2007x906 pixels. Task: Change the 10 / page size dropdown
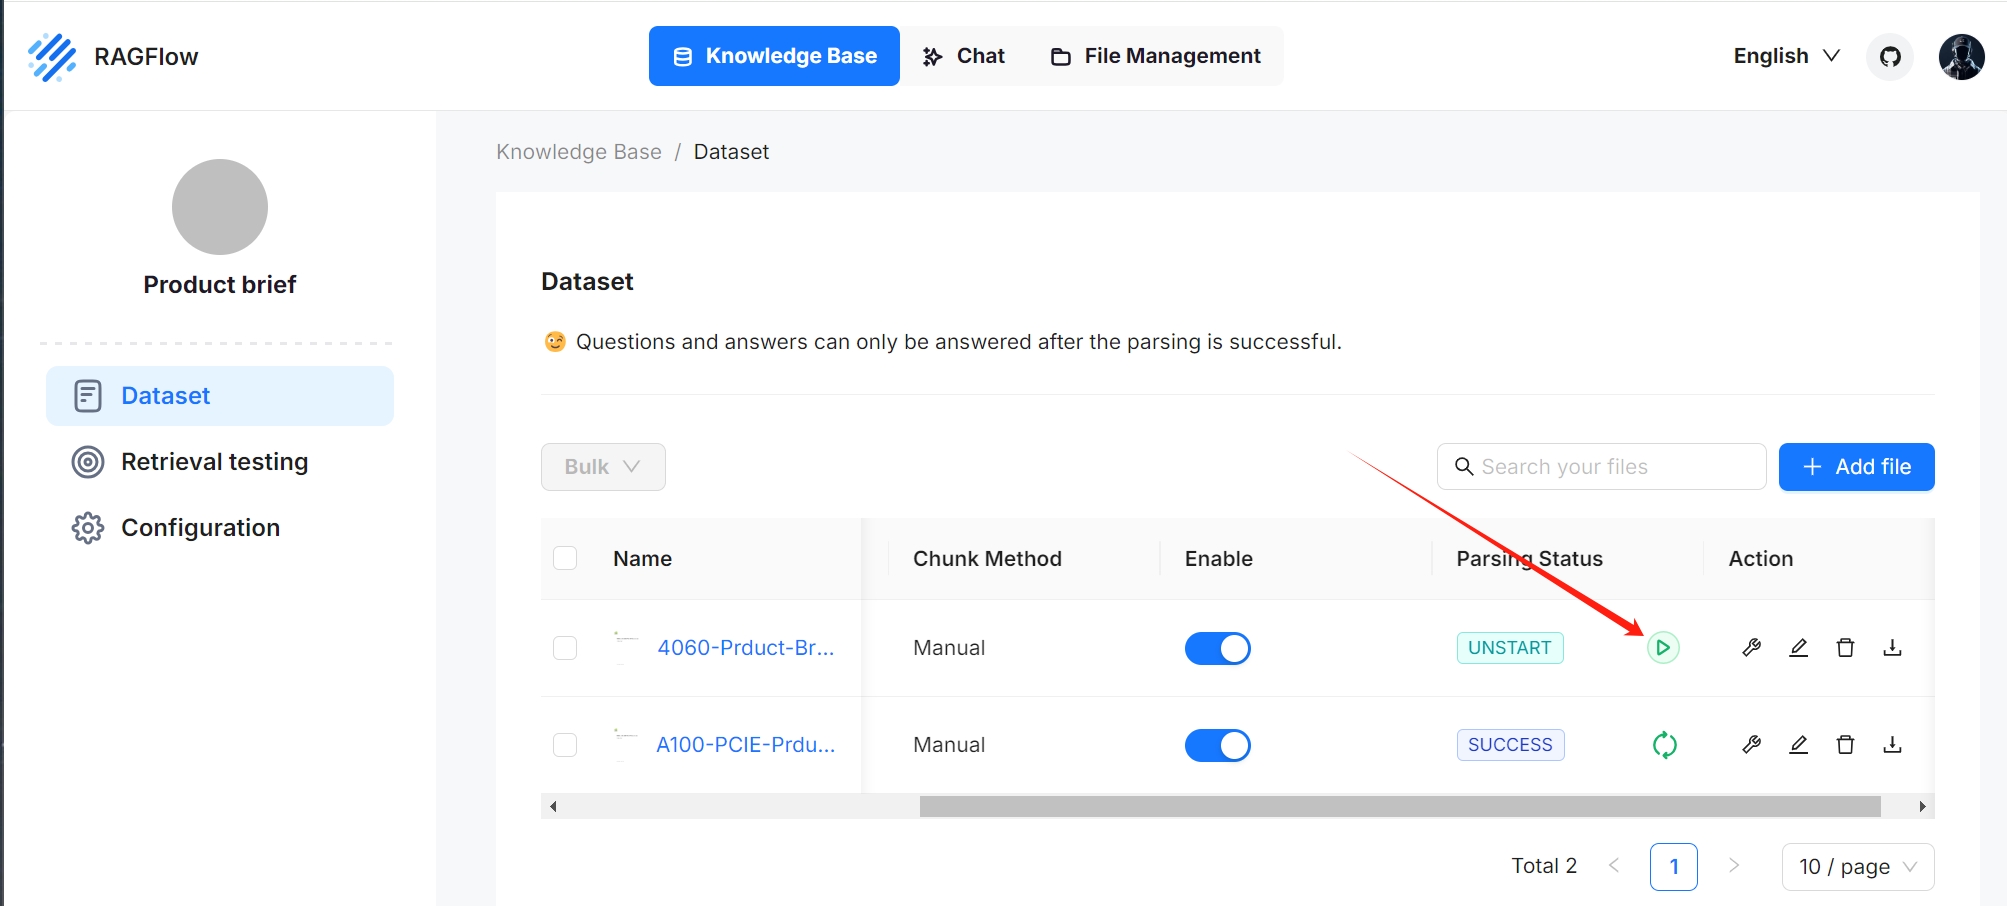1858,867
